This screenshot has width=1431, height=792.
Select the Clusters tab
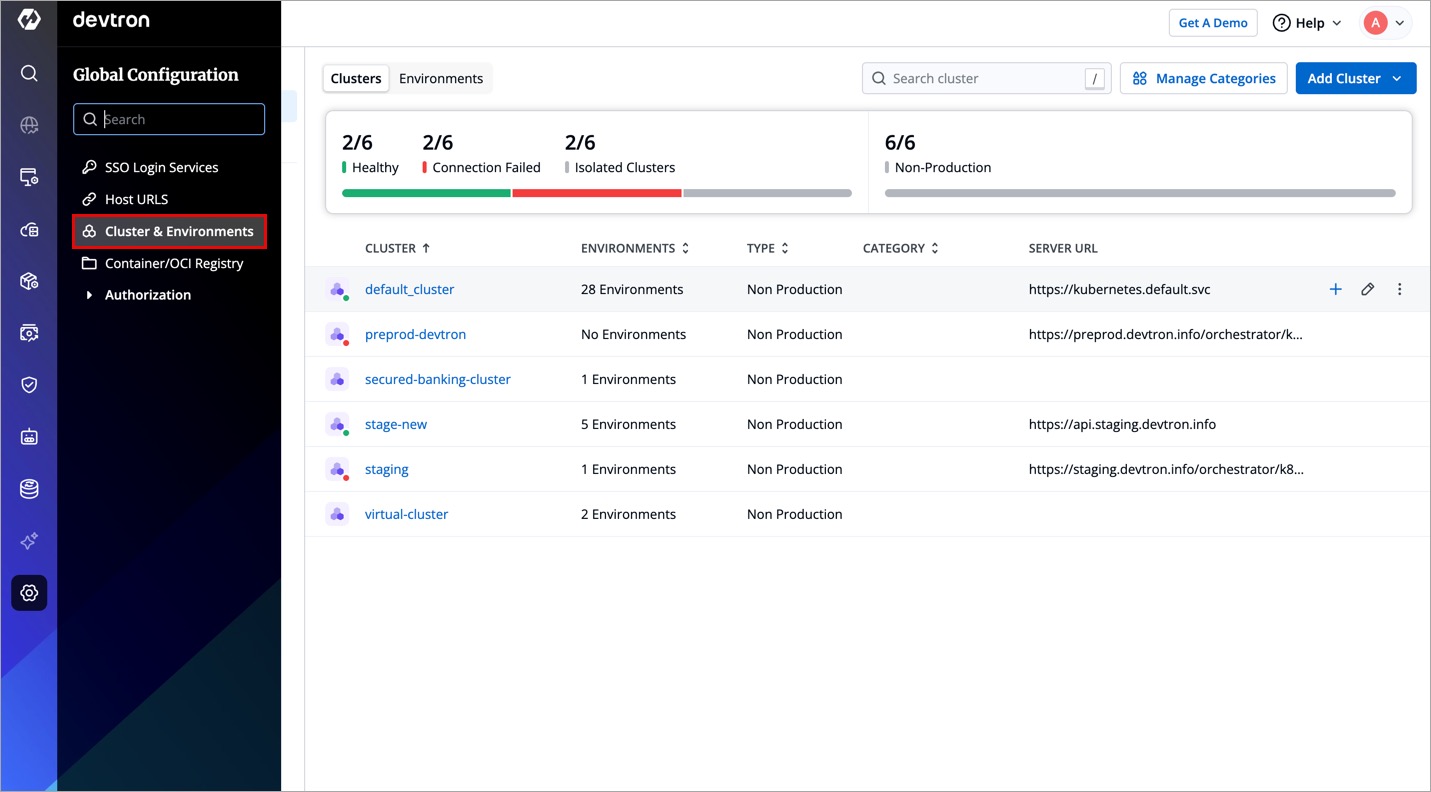pyautogui.click(x=356, y=78)
